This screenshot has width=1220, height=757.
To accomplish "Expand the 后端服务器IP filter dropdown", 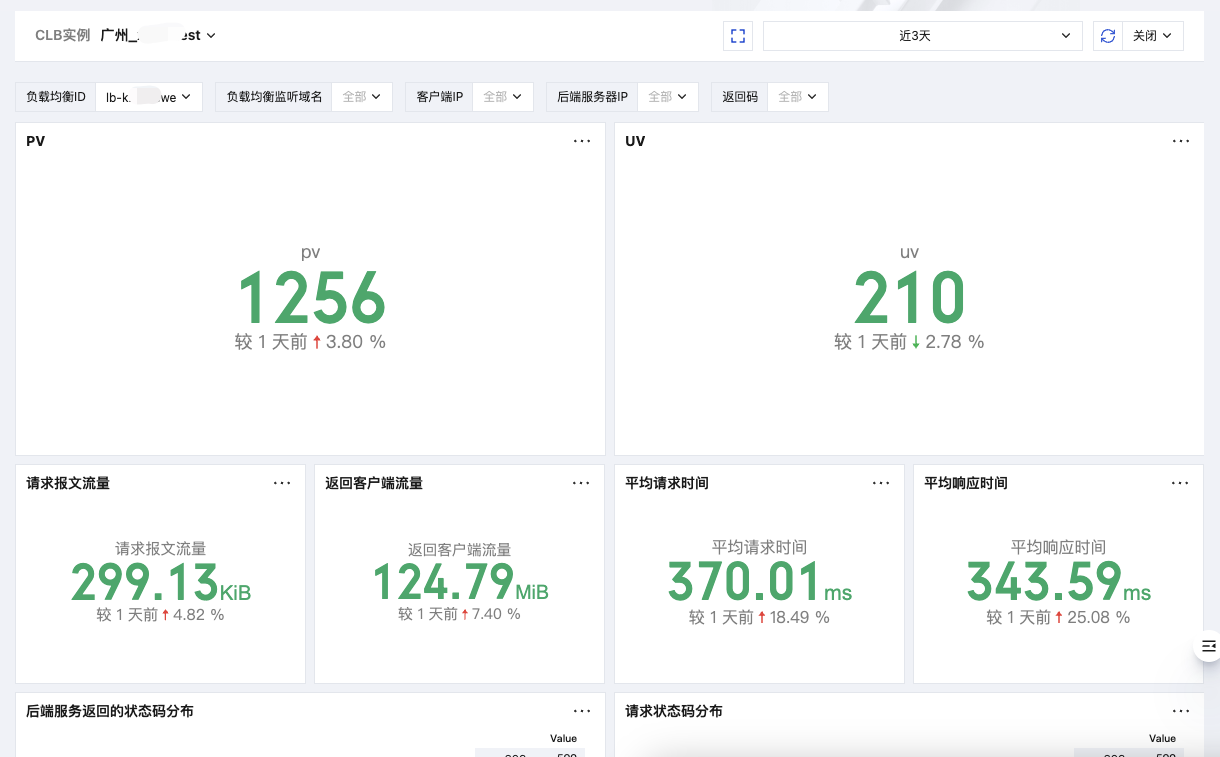I will point(667,97).
